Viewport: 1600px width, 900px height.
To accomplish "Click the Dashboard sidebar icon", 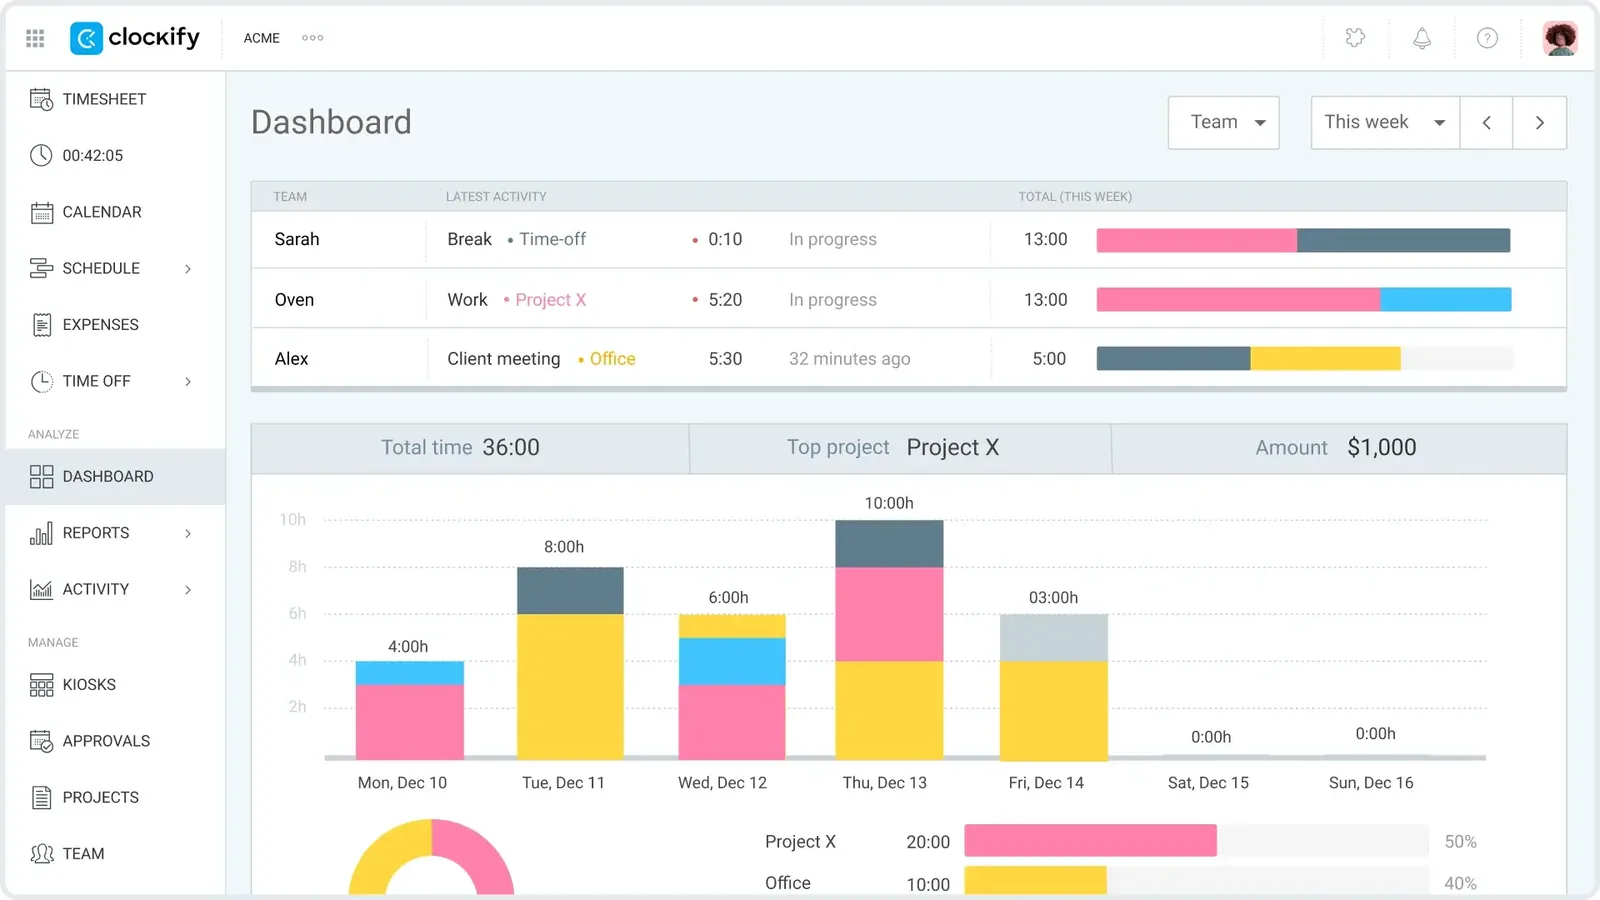I will click(x=41, y=477).
